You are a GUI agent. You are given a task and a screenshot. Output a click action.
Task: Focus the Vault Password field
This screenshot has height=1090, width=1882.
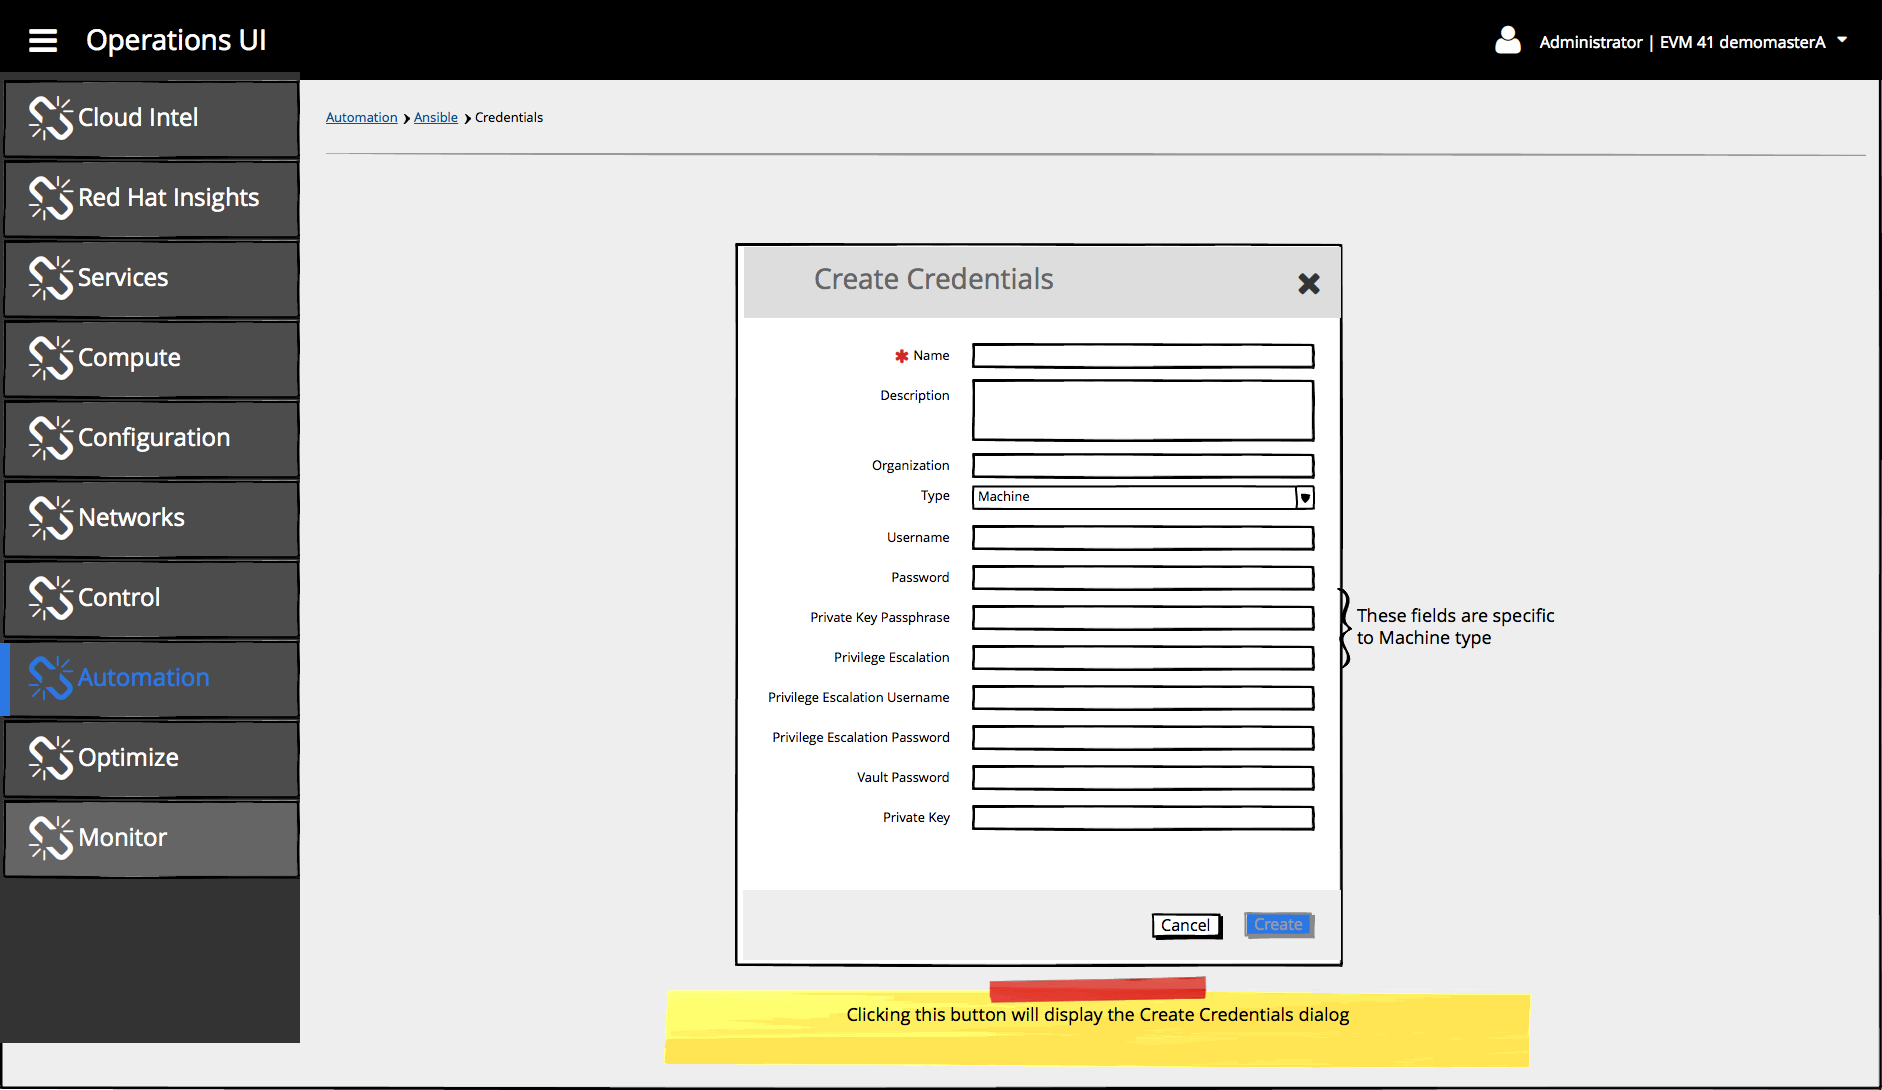(x=1142, y=778)
